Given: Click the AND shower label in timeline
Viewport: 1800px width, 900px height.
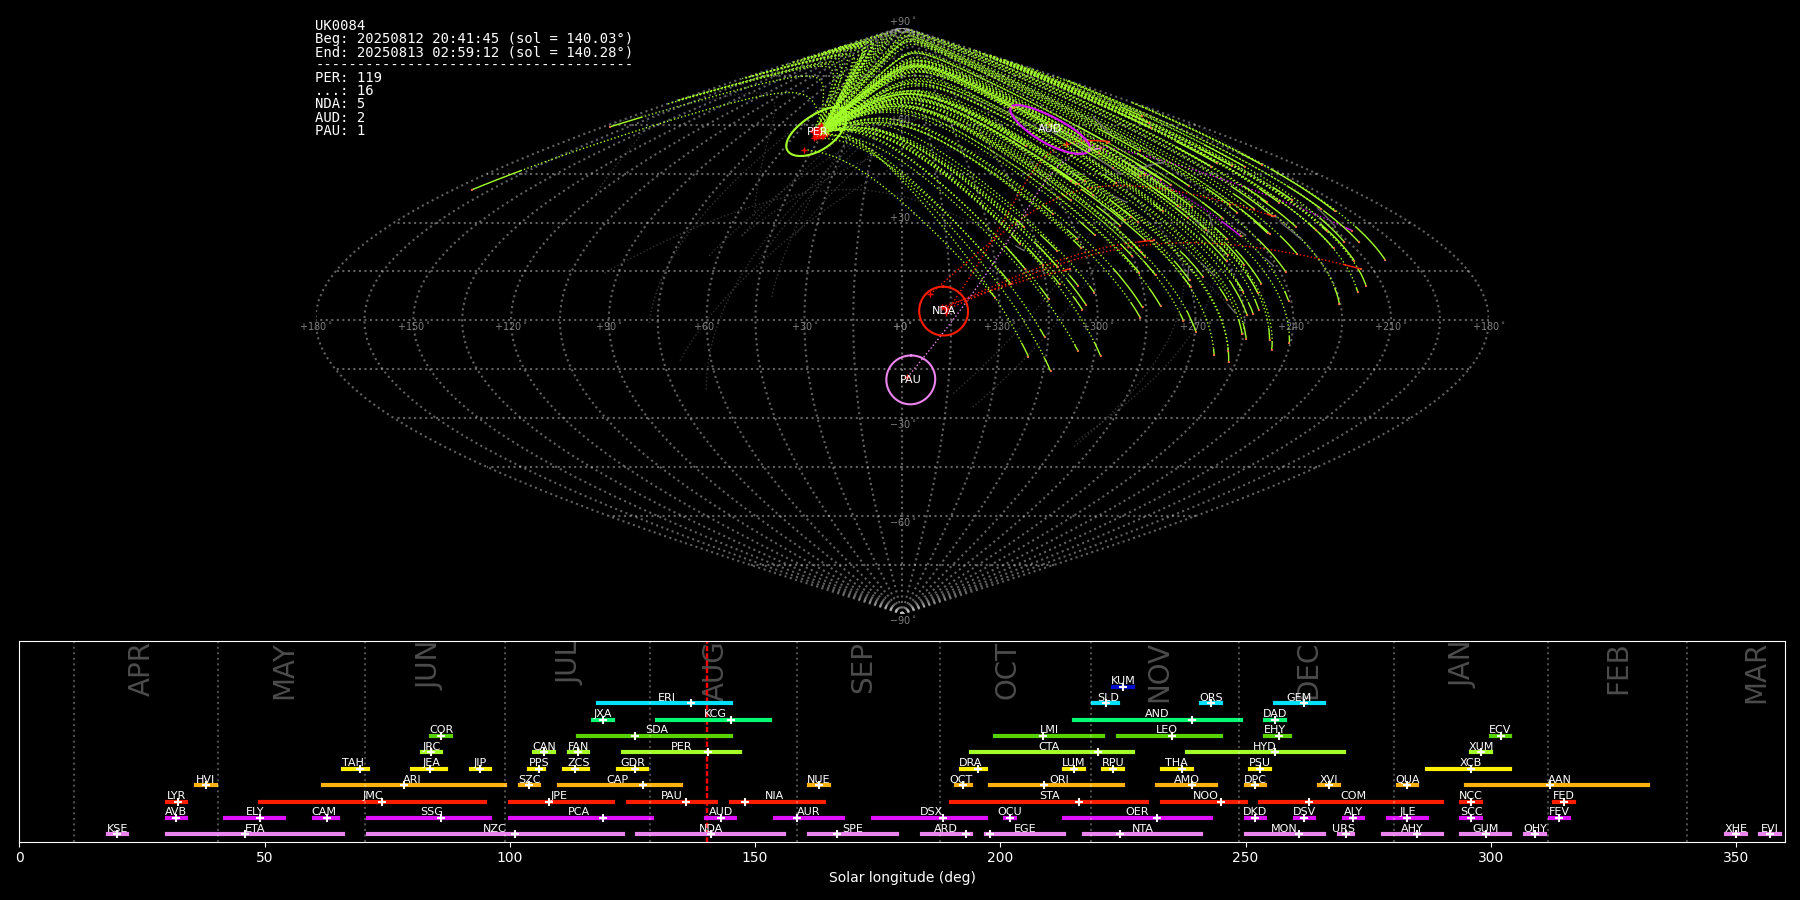Looking at the screenshot, I should 1156,714.
